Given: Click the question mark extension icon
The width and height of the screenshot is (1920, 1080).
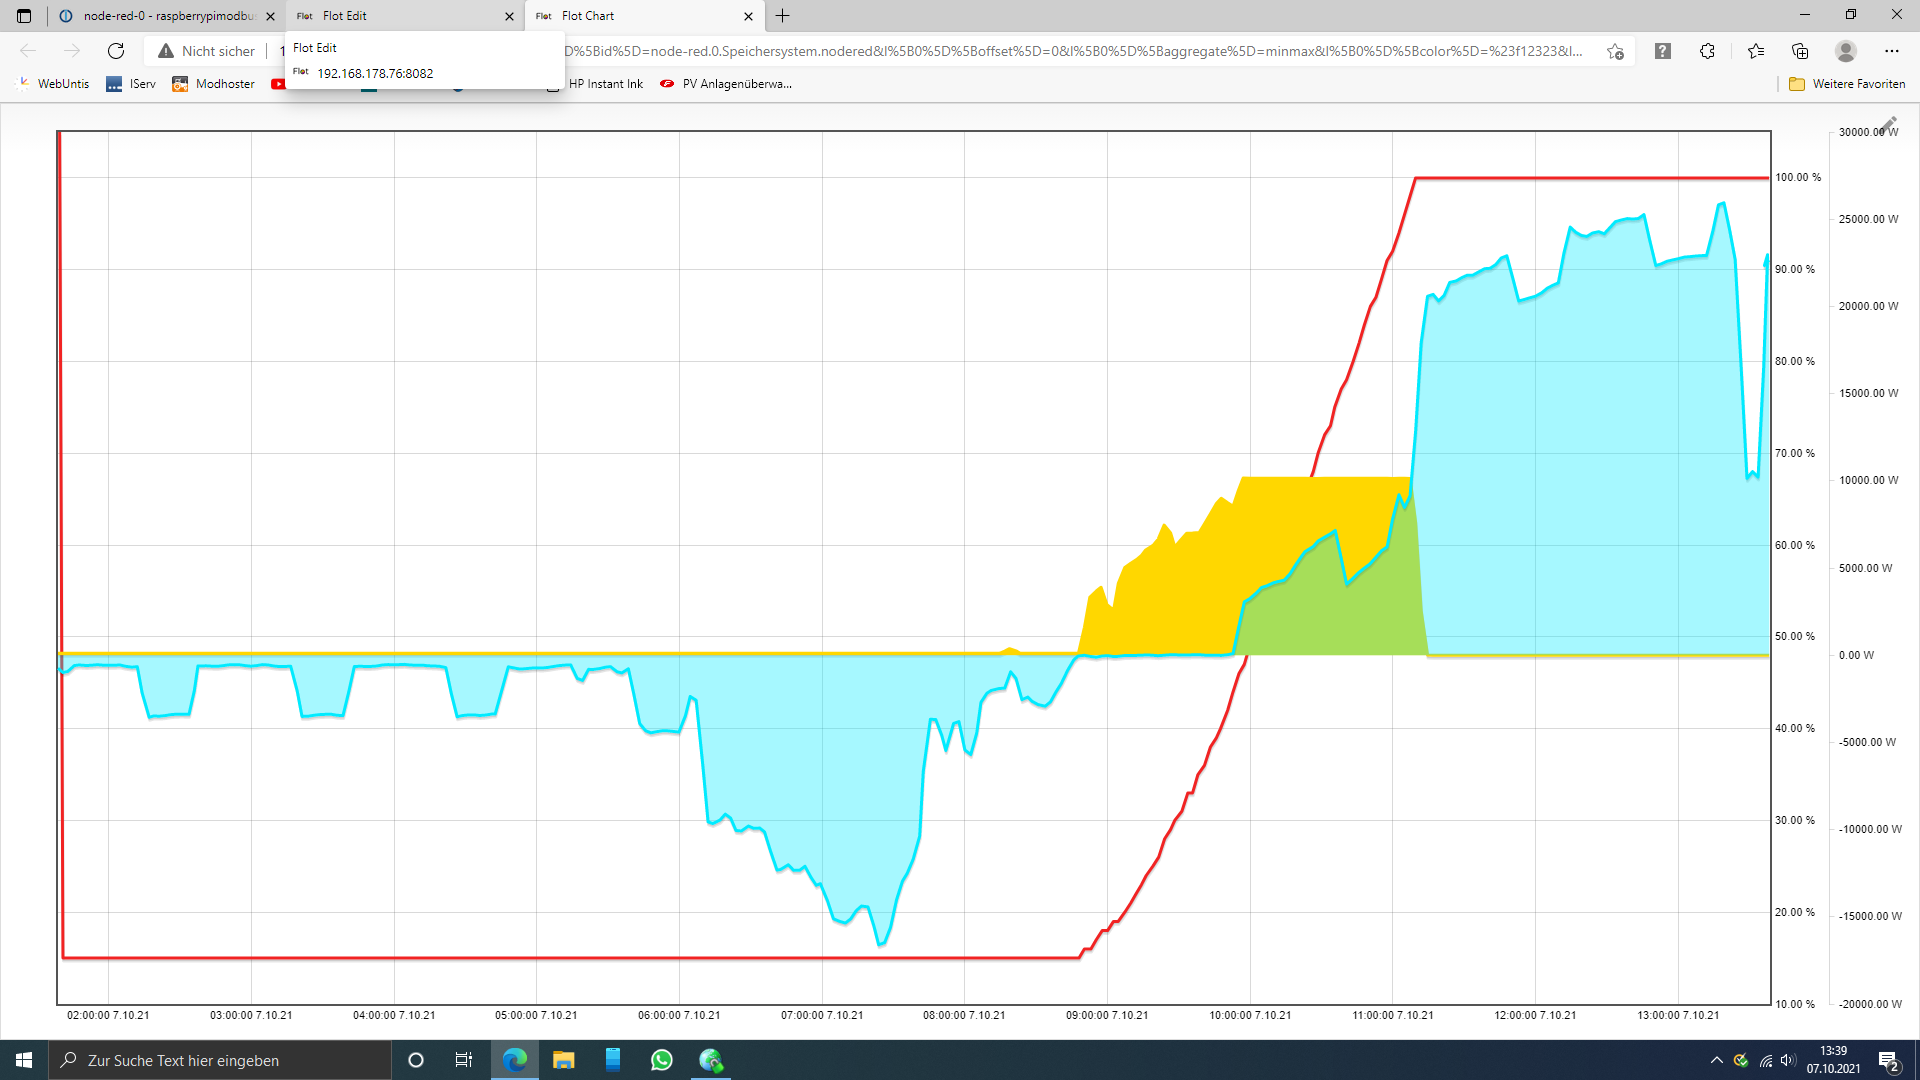Looking at the screenshot, I should coord(1662,51).
